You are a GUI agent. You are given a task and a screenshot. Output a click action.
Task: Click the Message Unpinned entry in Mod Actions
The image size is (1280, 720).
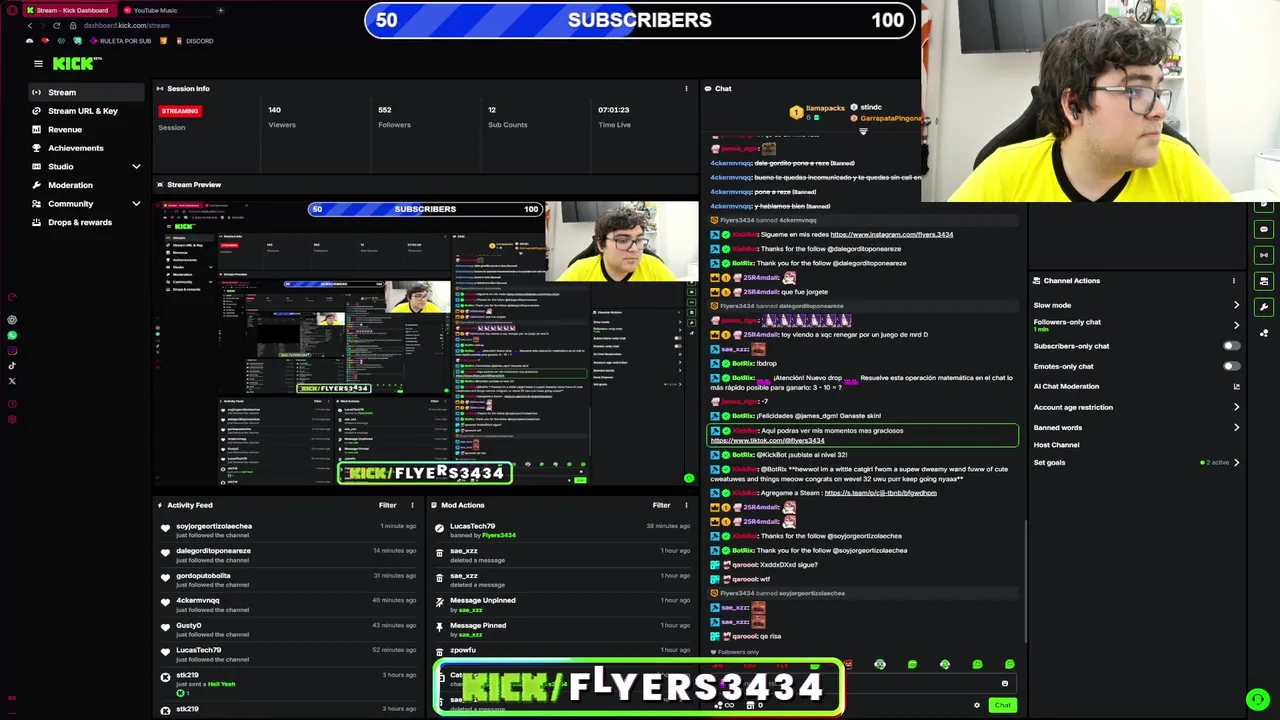click(563, 605)
